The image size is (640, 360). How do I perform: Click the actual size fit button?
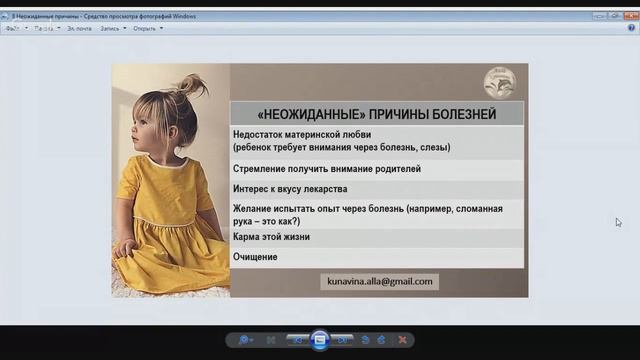tap(271, 340)
